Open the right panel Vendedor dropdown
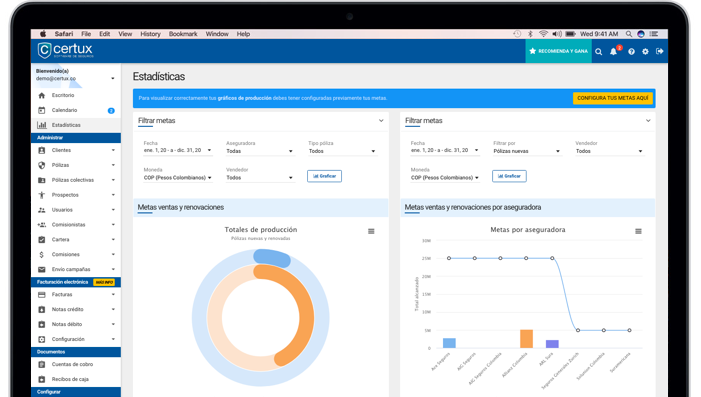Viewport: 701px width, 397px height. point(609,151)
